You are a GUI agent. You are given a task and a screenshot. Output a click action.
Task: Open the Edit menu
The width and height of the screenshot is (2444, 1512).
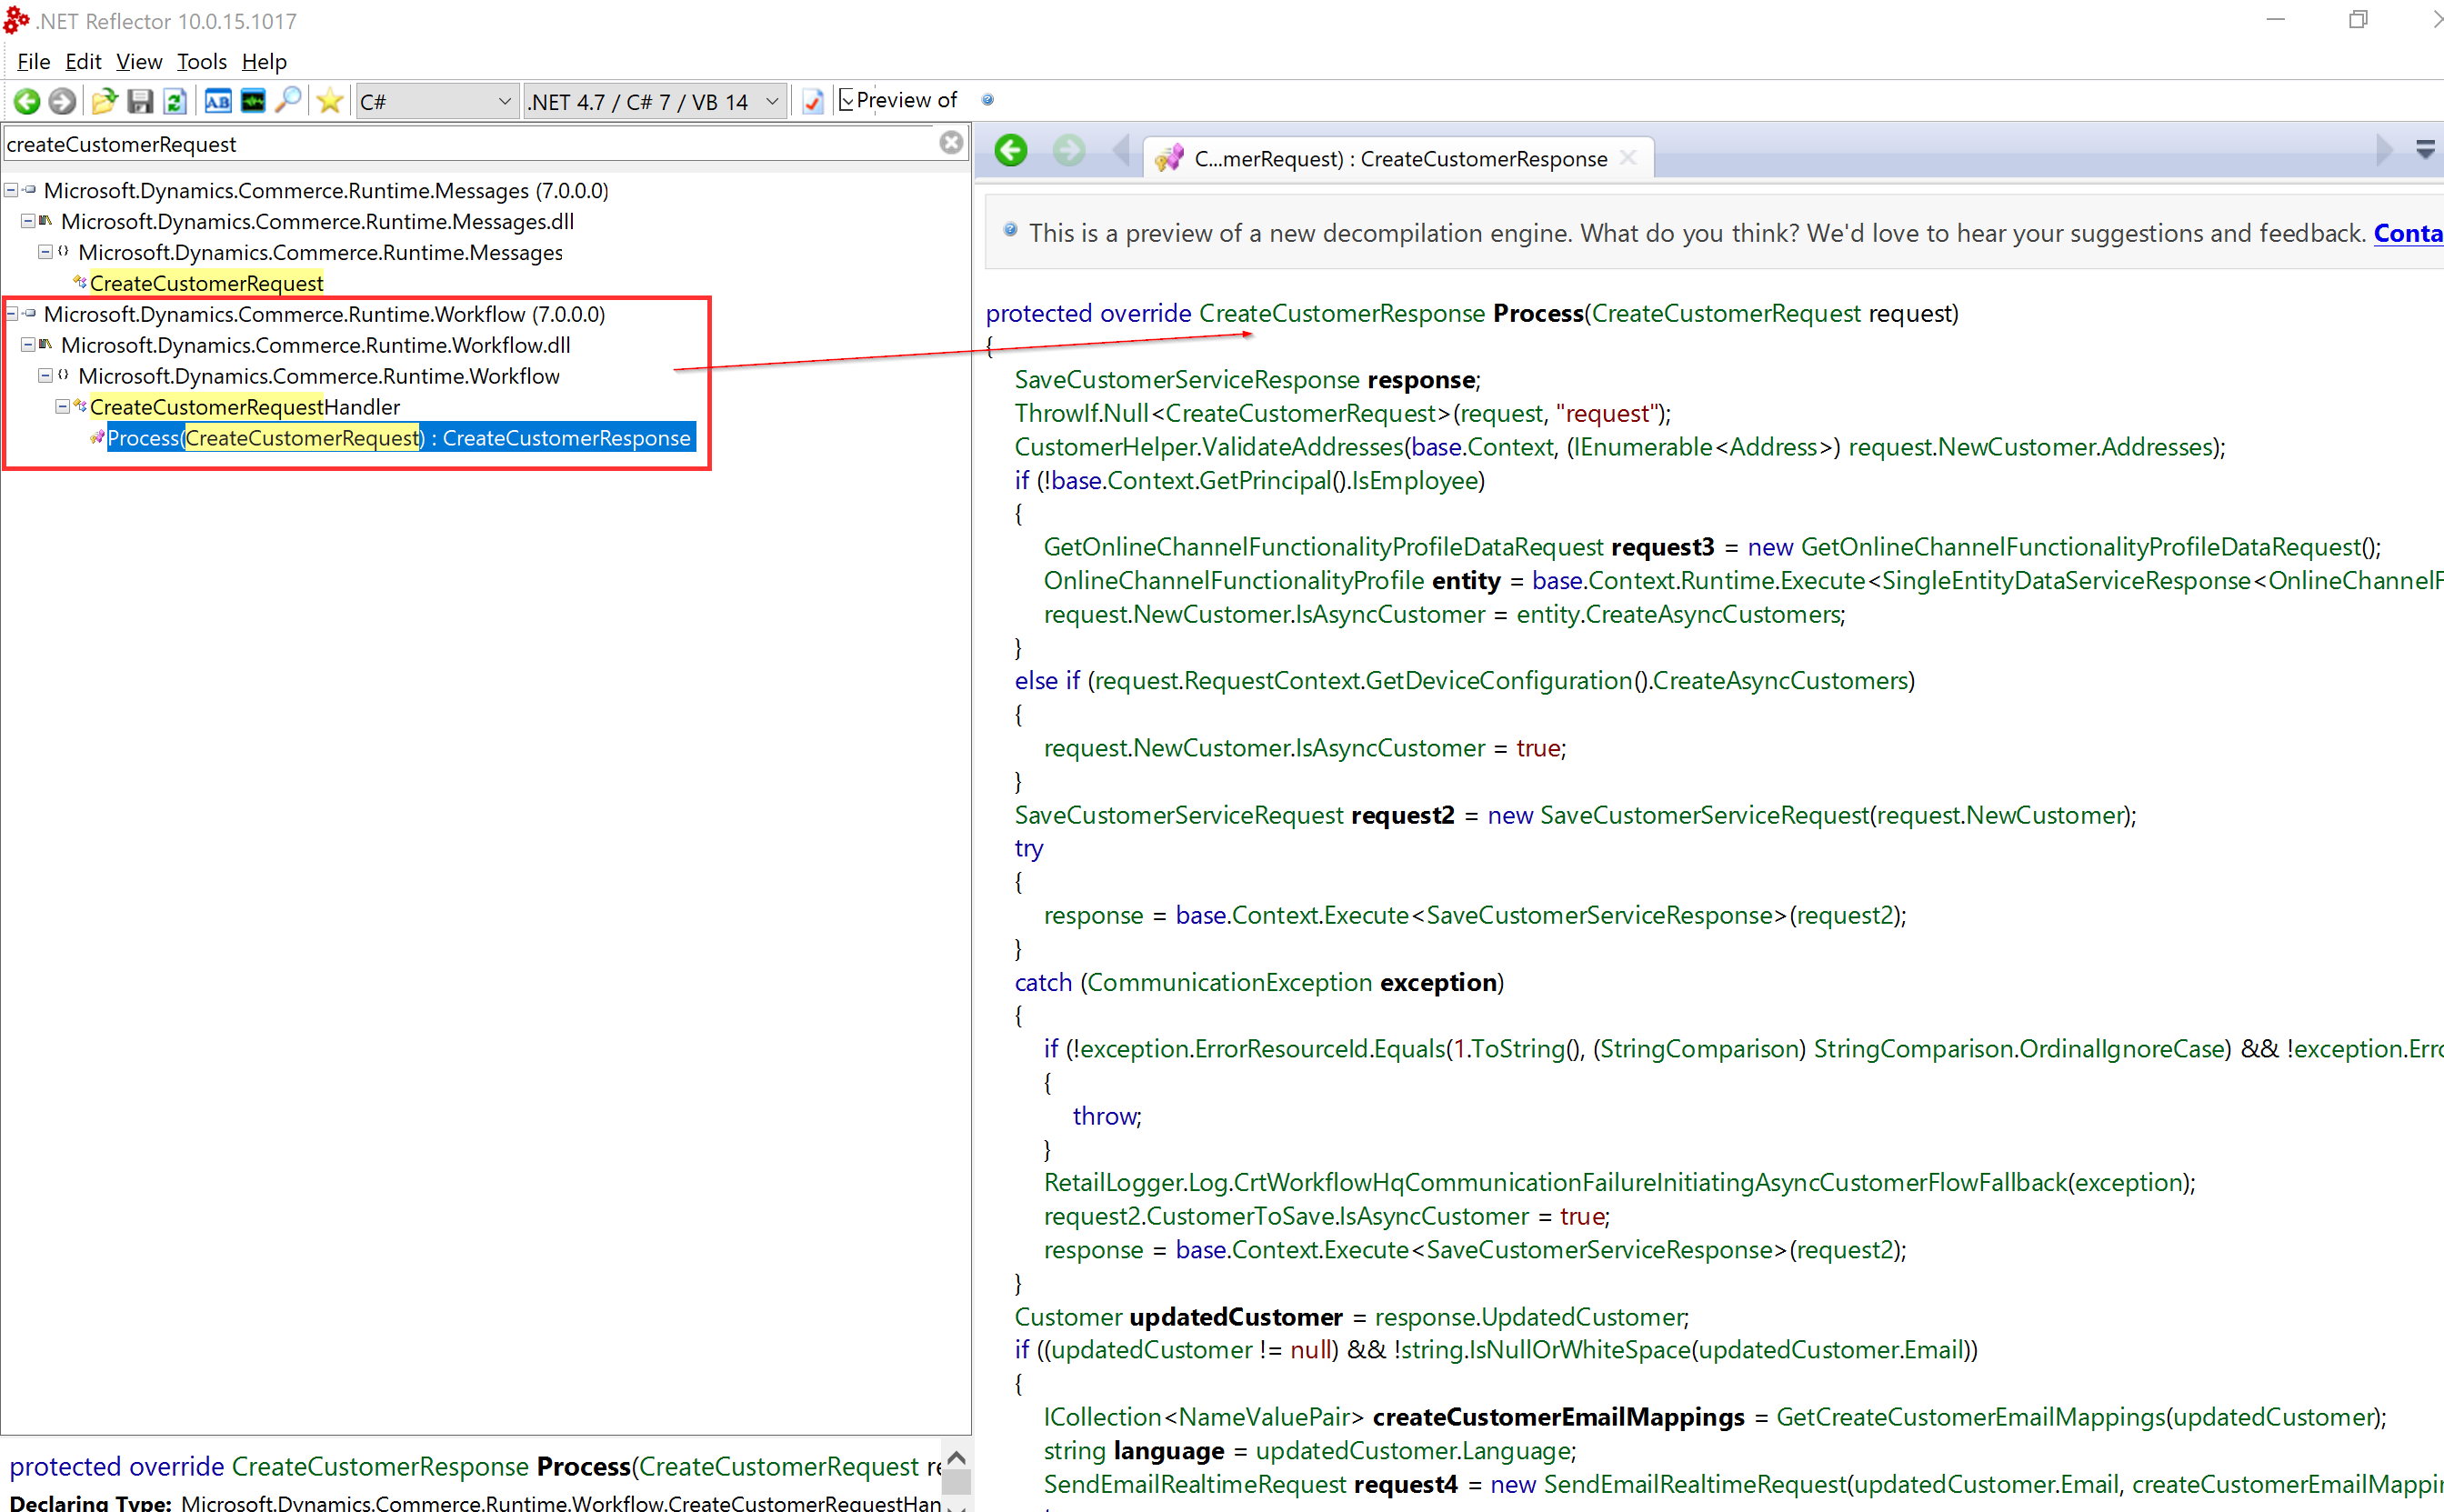click(x=83, y=61)
